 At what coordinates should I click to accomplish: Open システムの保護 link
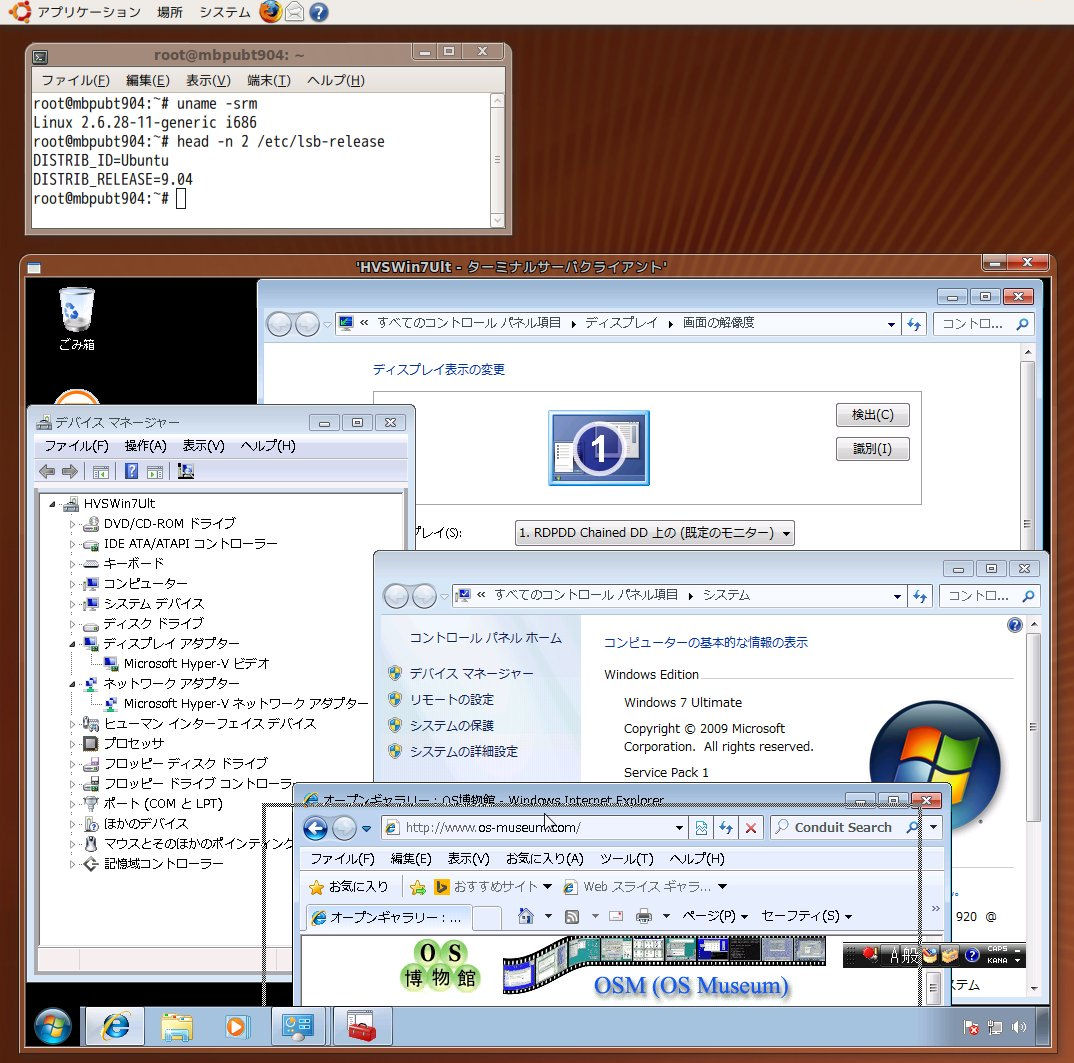pos(451,725)
